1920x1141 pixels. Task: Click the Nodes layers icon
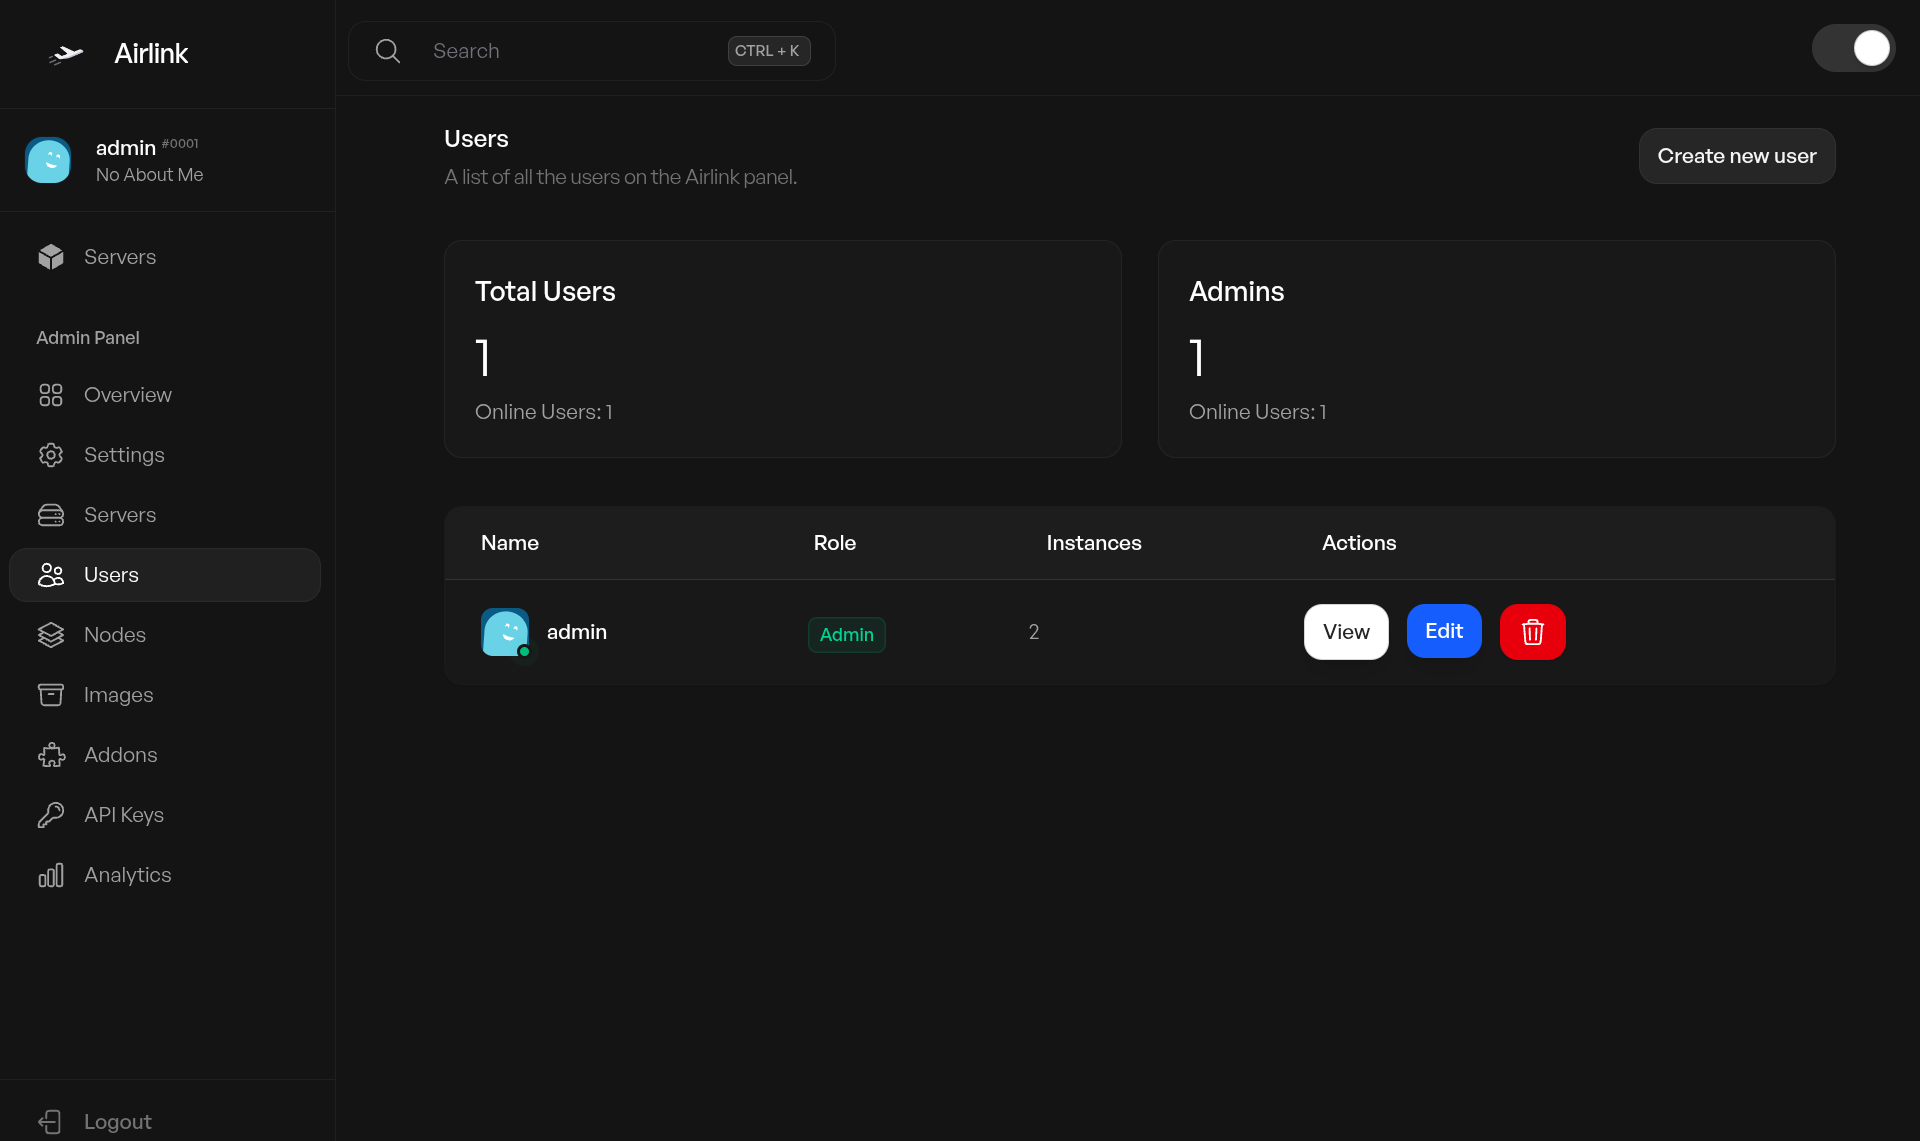click(x=51, y=635)
